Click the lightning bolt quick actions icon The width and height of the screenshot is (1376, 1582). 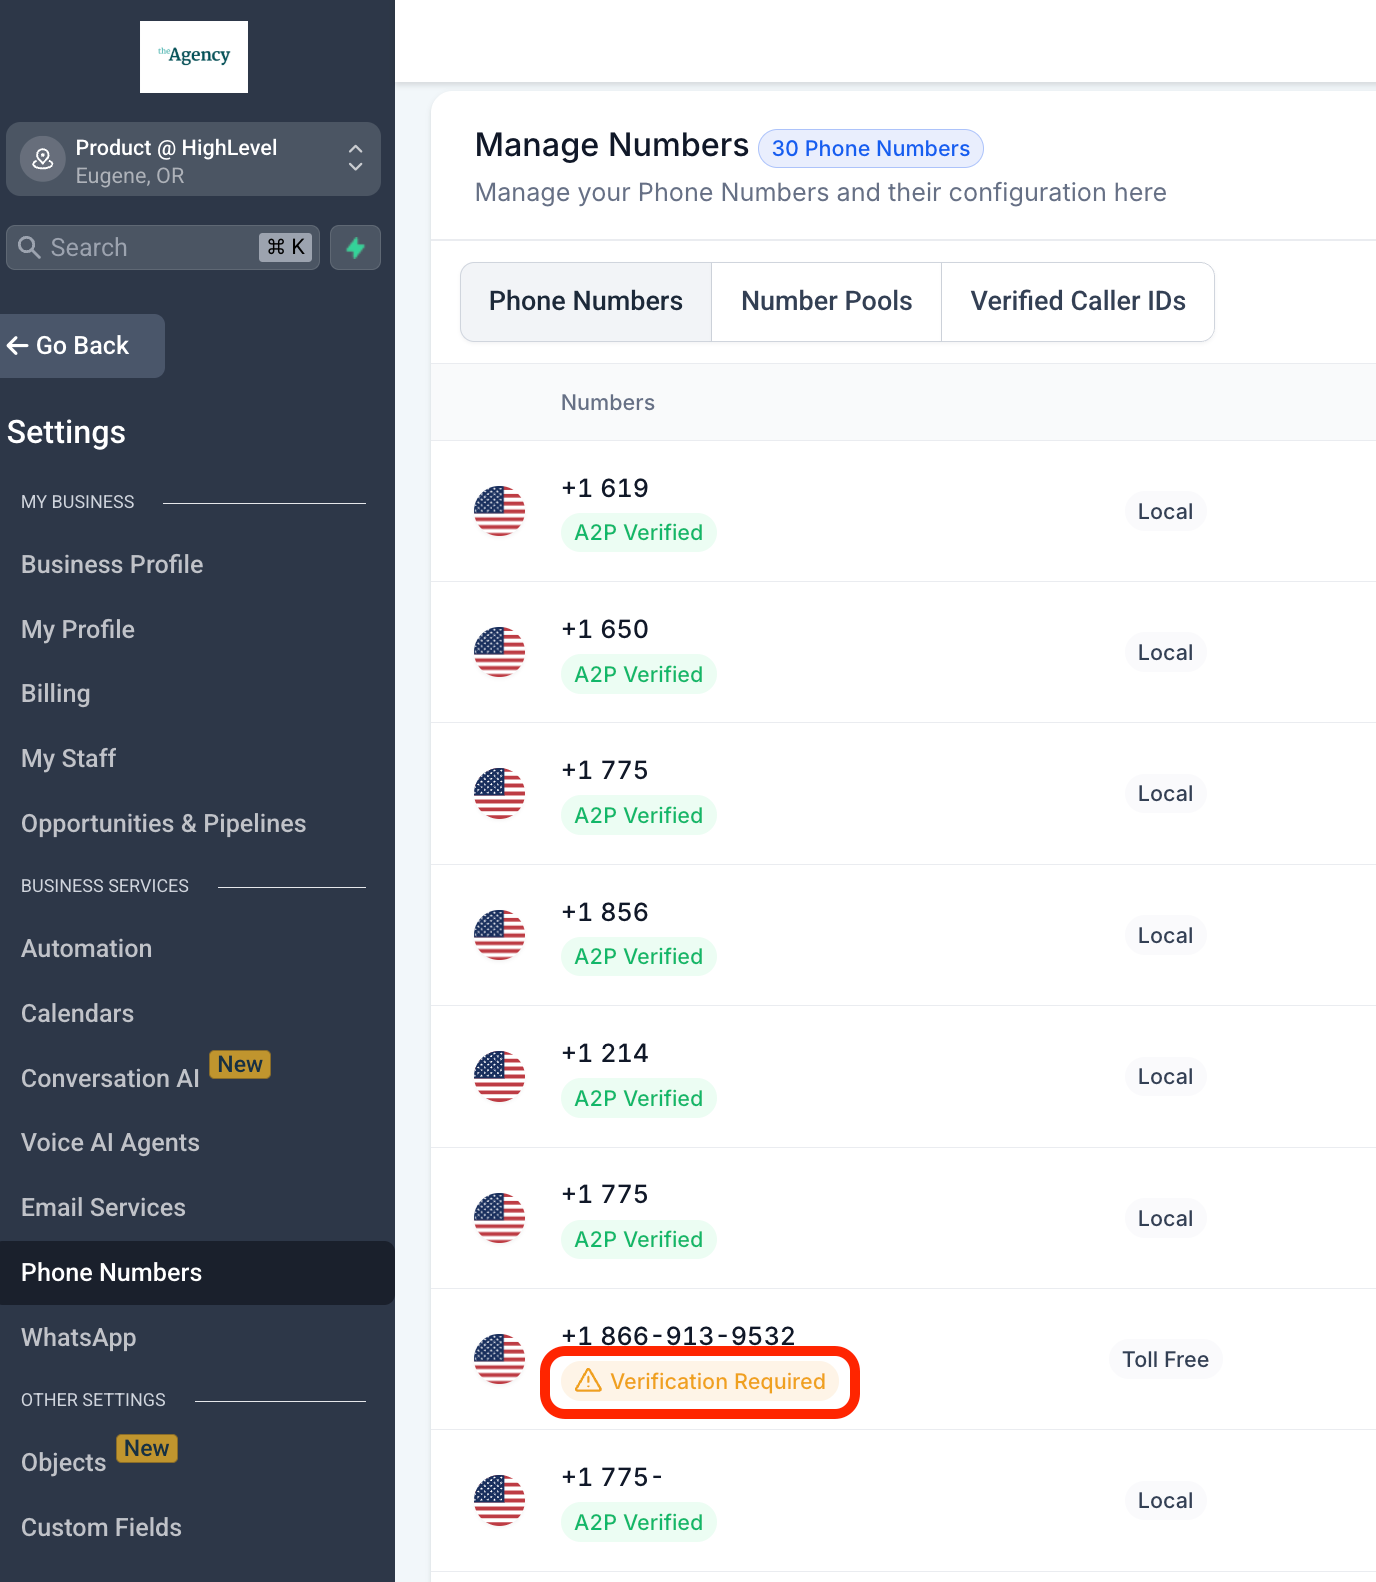[x=355, y=248]
